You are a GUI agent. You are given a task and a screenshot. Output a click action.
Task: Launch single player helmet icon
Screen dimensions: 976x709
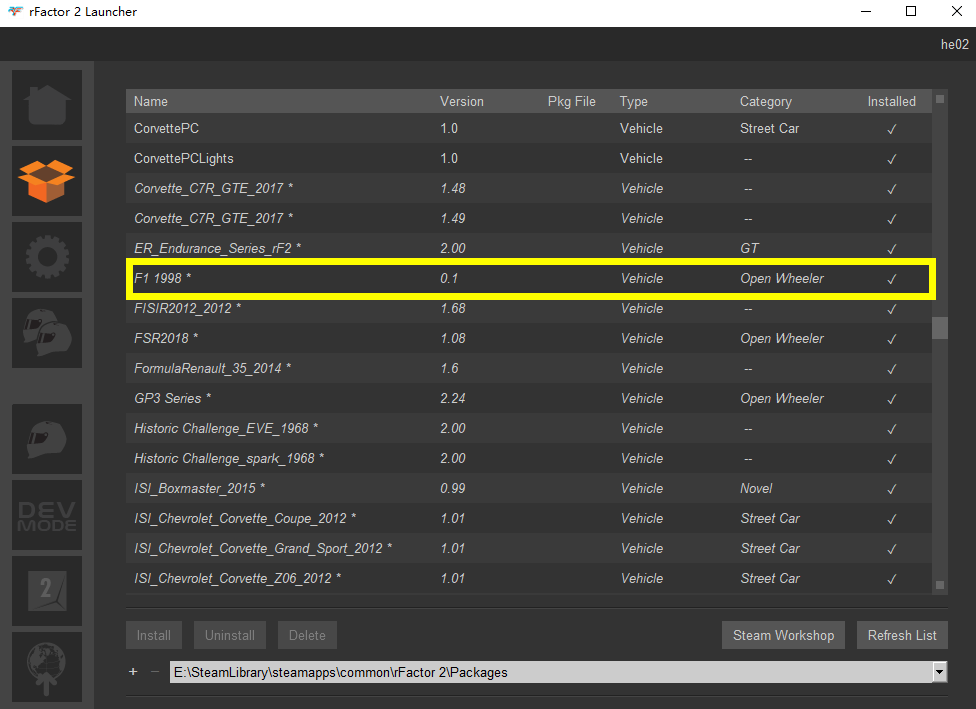click(47, 439)
